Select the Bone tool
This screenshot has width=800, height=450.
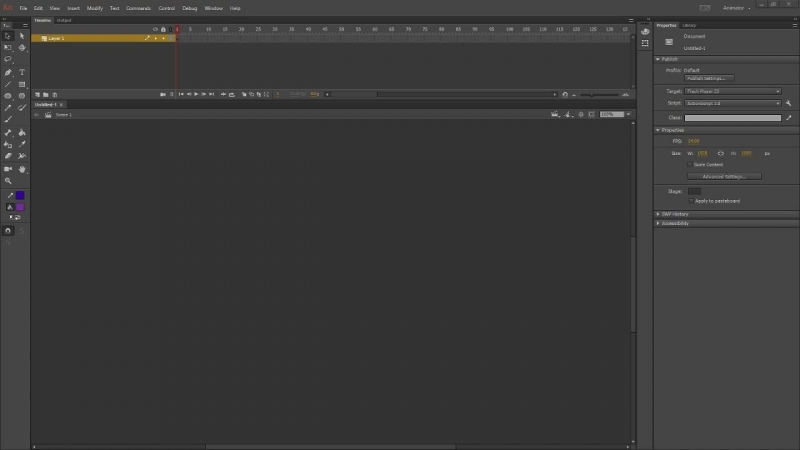point(8,133)
